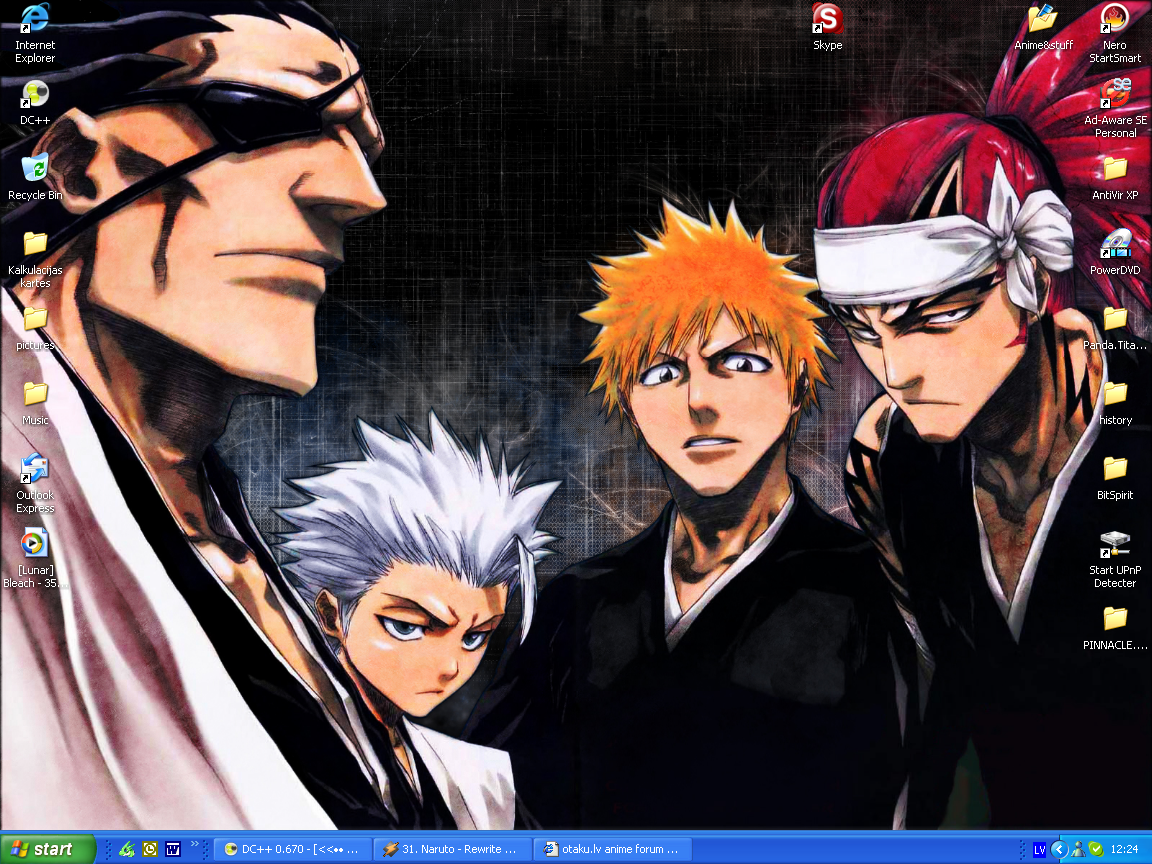This screenshot has width=1152, height=864.
Task: Click the 12:24 taskbar clock
Action: click(1124, 849)
